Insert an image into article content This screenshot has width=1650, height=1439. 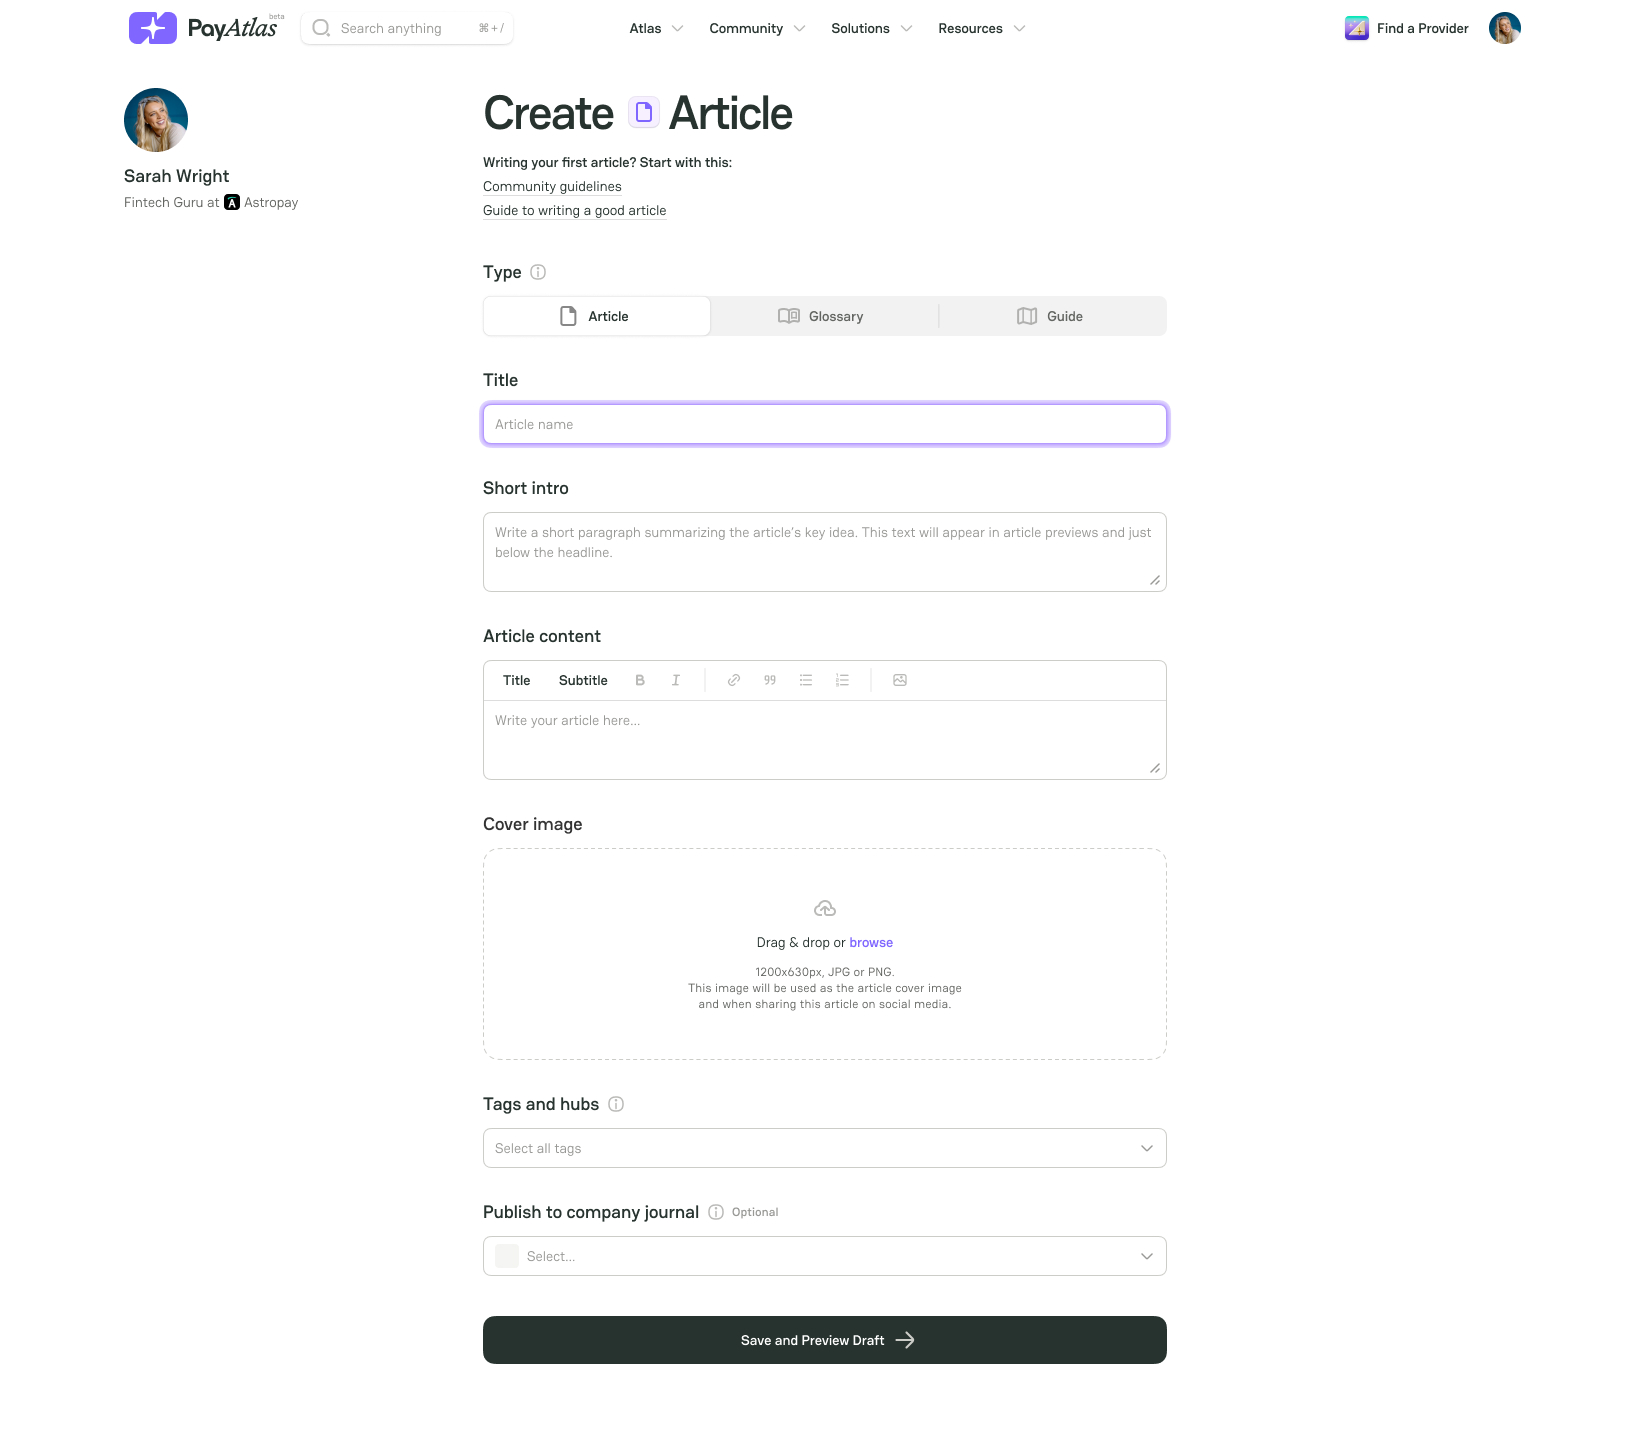click(900, 680)
